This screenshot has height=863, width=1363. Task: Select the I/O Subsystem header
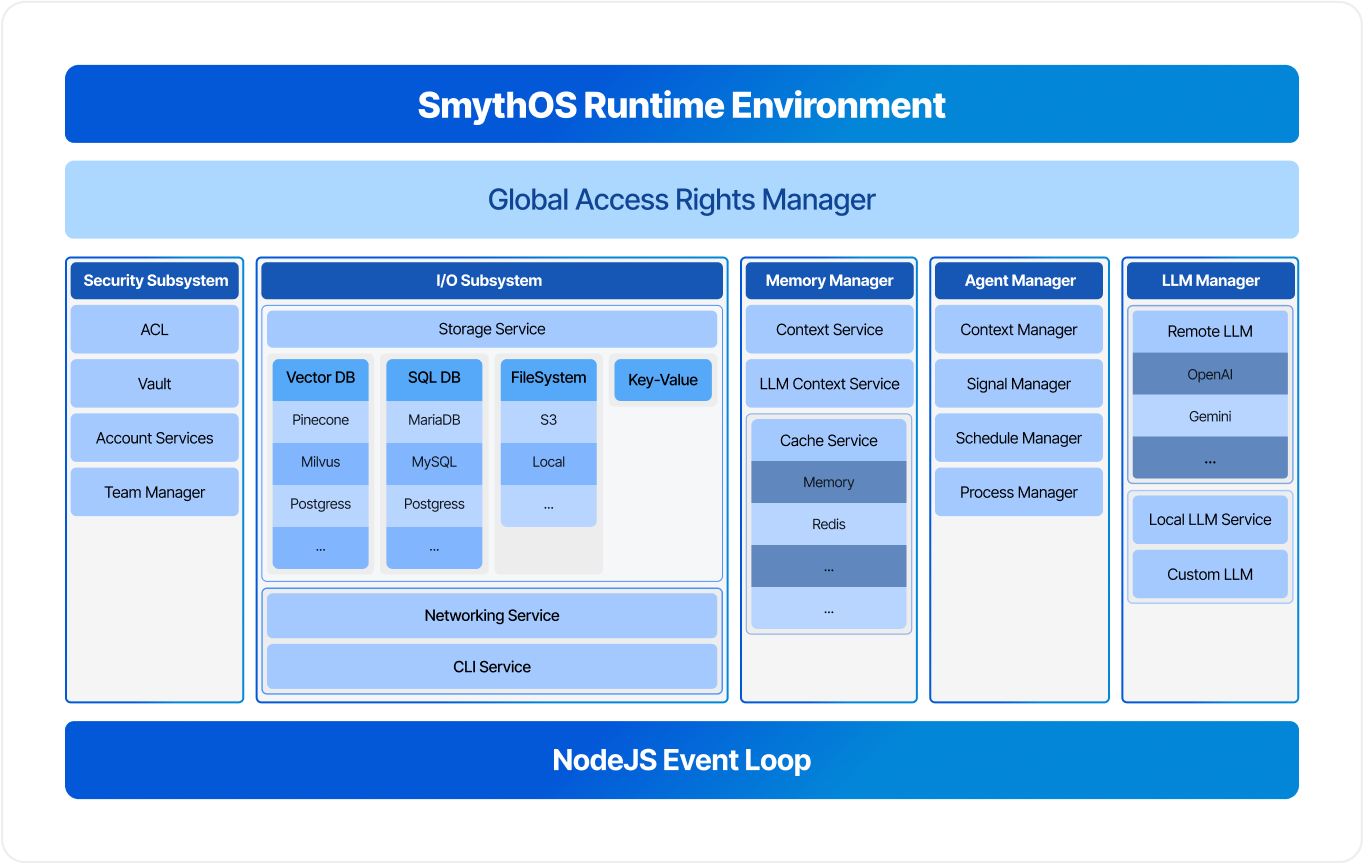coord(490,281)
